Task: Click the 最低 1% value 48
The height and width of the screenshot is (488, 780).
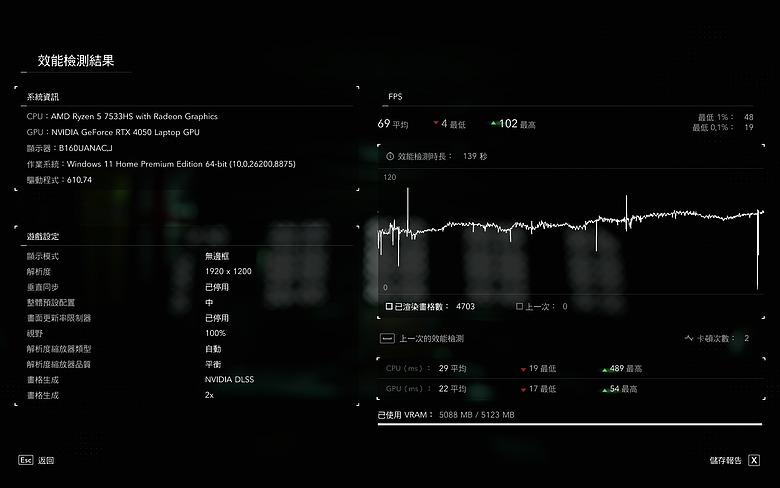Action: [749, 117]
